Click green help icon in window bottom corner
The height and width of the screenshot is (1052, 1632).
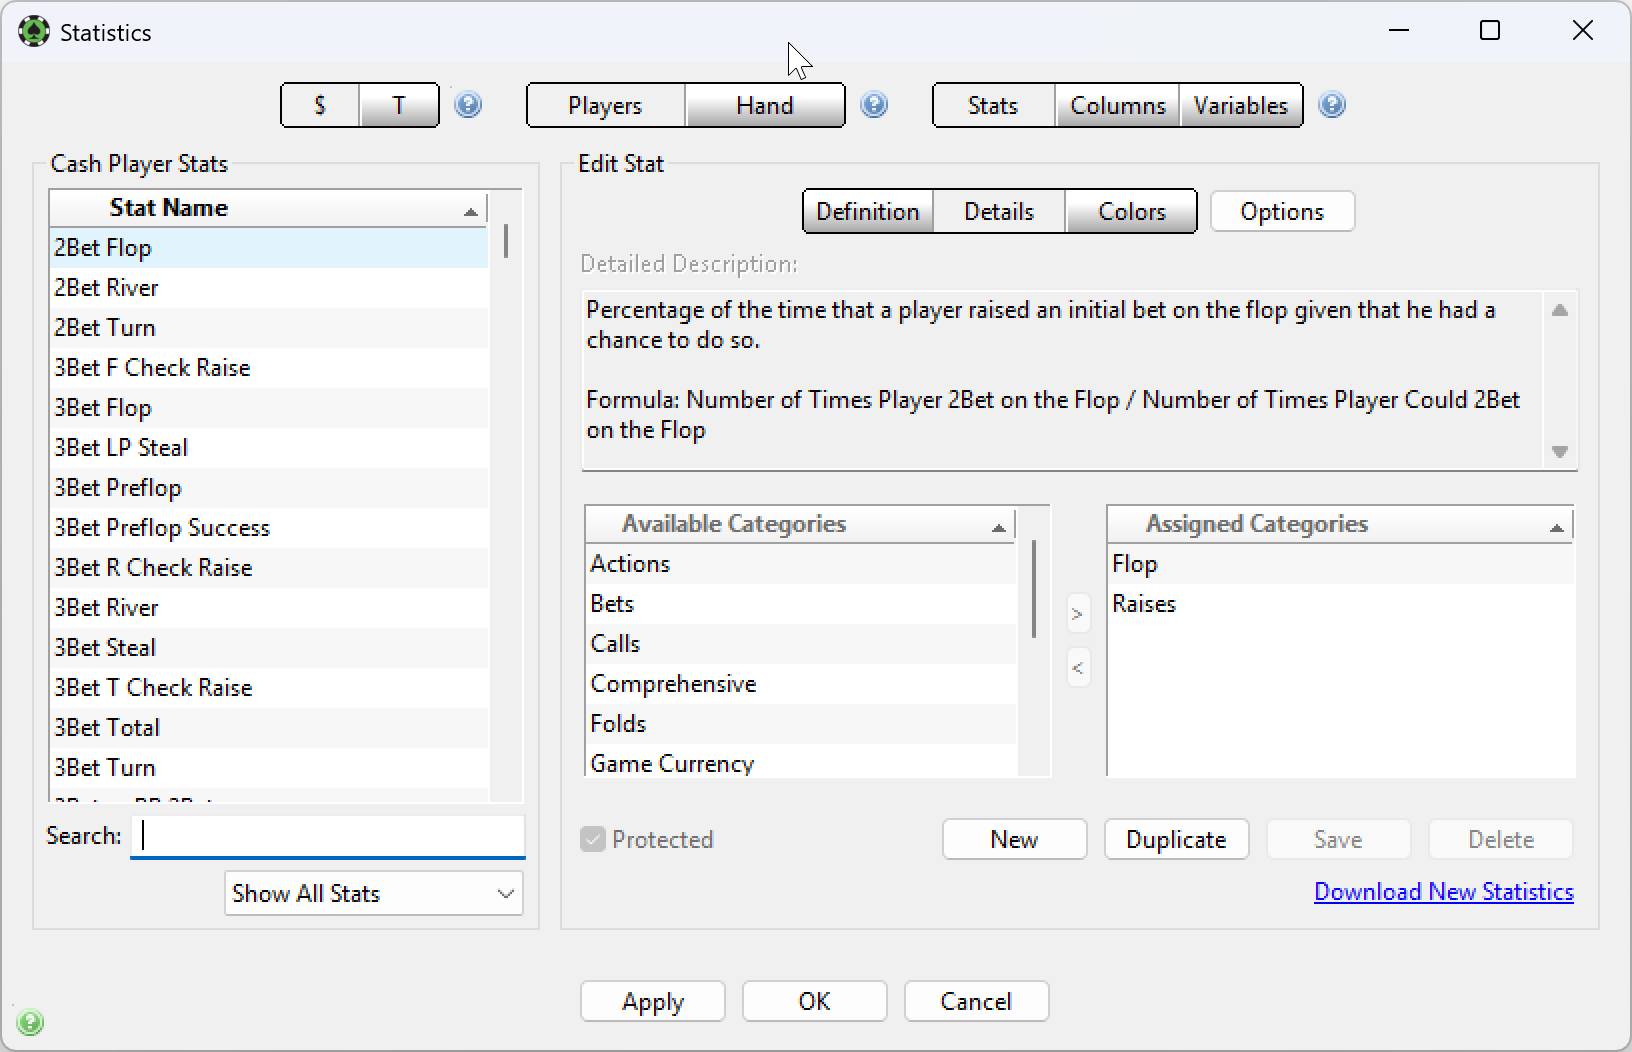coord(30,1022)
